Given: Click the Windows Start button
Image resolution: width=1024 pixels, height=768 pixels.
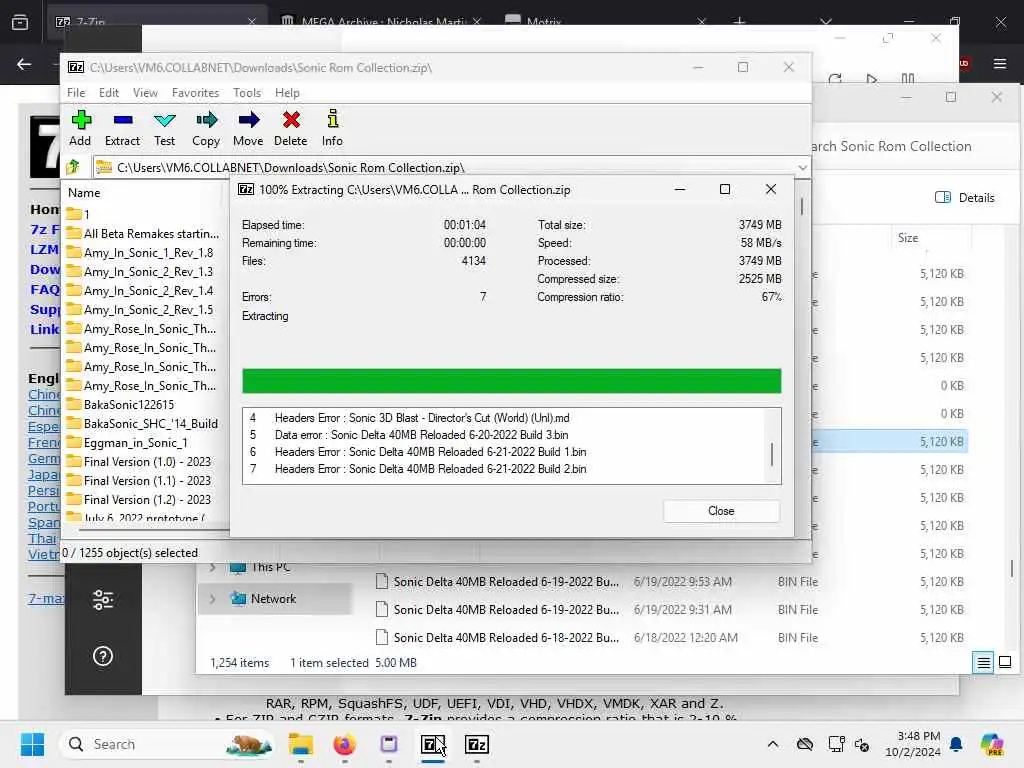Looking at the screenshot, I should click(32, 744).
